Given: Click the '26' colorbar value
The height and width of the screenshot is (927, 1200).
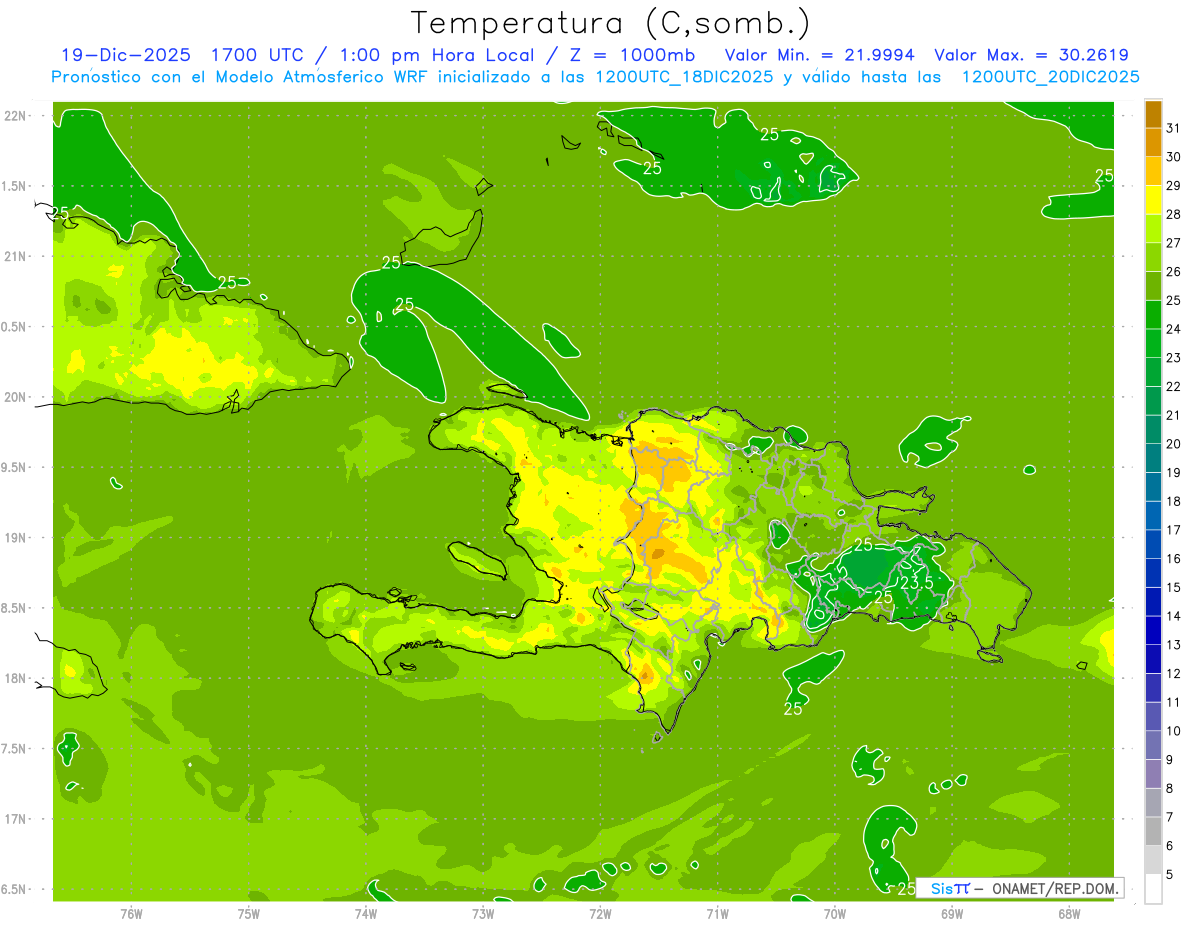Looking at the screenshot, I should [x=1174, y=272].
